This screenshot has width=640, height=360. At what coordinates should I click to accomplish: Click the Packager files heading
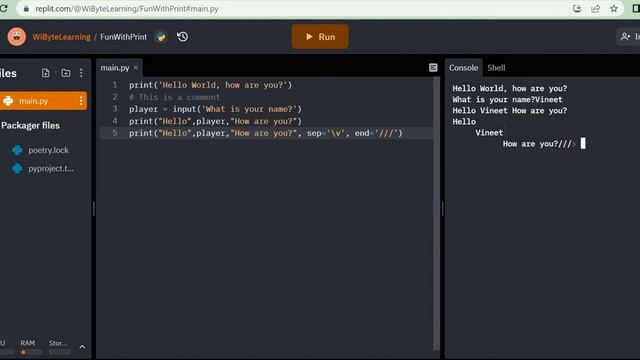tap(31, 126)
